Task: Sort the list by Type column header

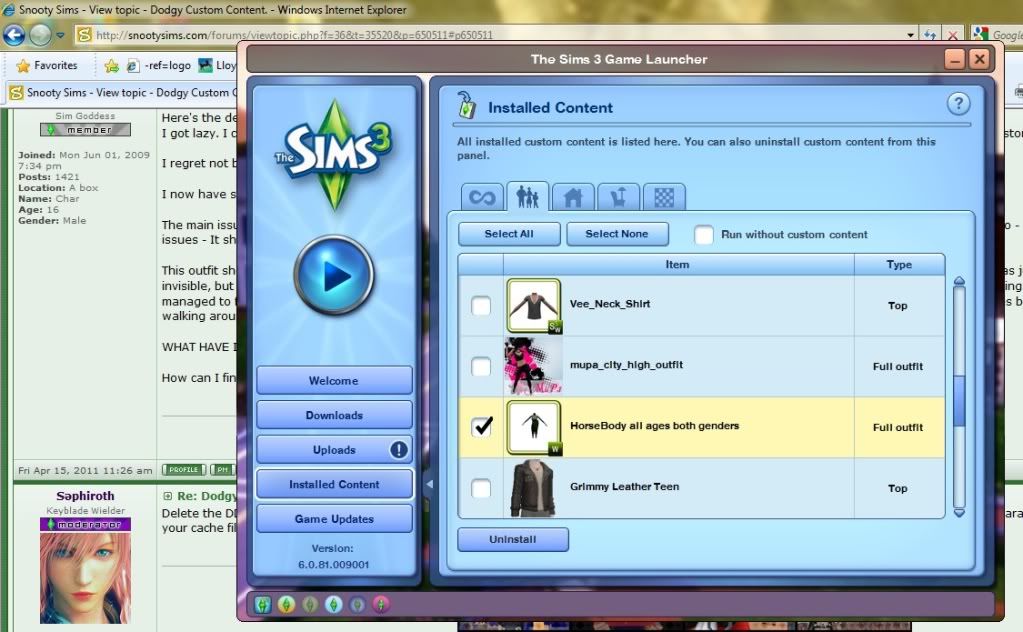Action: pyautogui.click(x=899, y=265)
